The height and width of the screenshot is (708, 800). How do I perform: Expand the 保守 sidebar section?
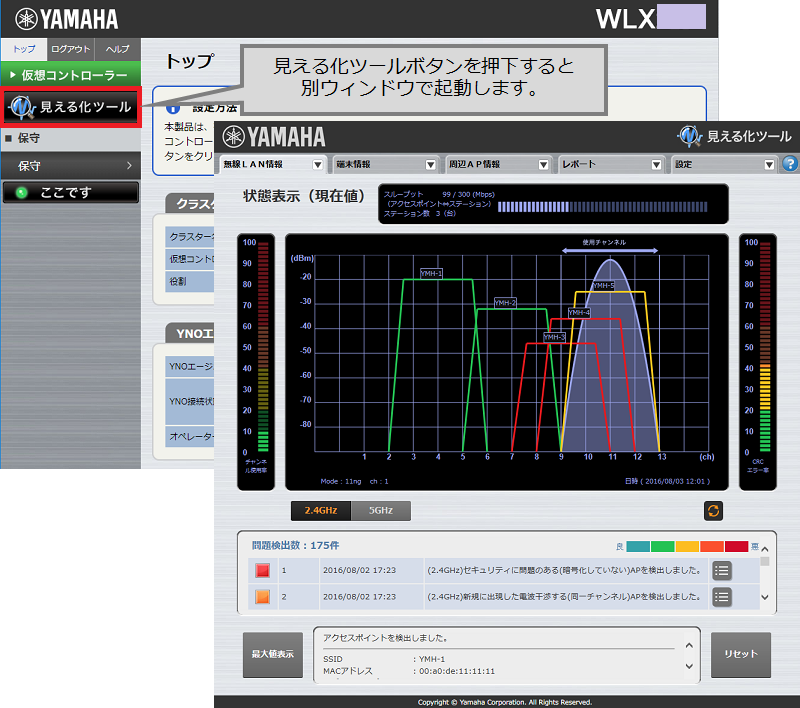pyautogui.click(x=70, y=165)
